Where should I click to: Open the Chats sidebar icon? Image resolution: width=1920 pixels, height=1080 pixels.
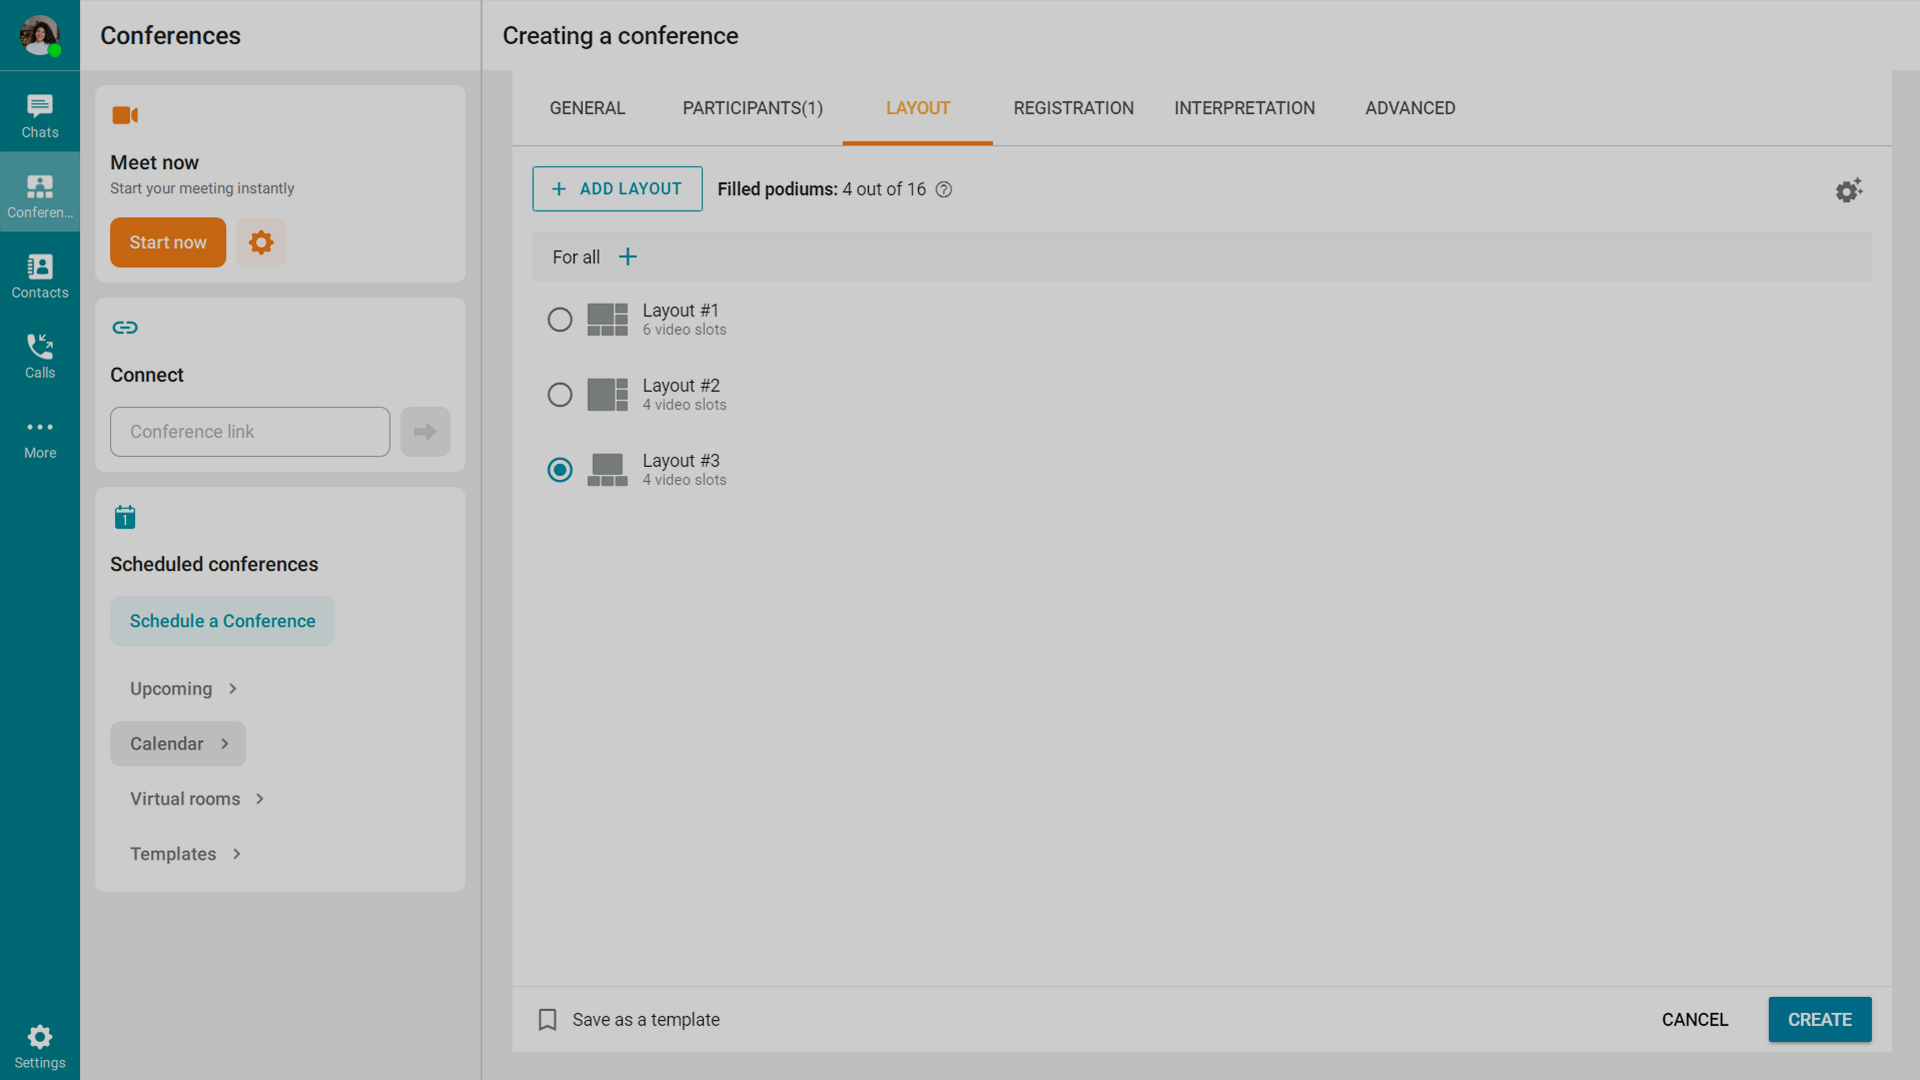pos(40,115)
